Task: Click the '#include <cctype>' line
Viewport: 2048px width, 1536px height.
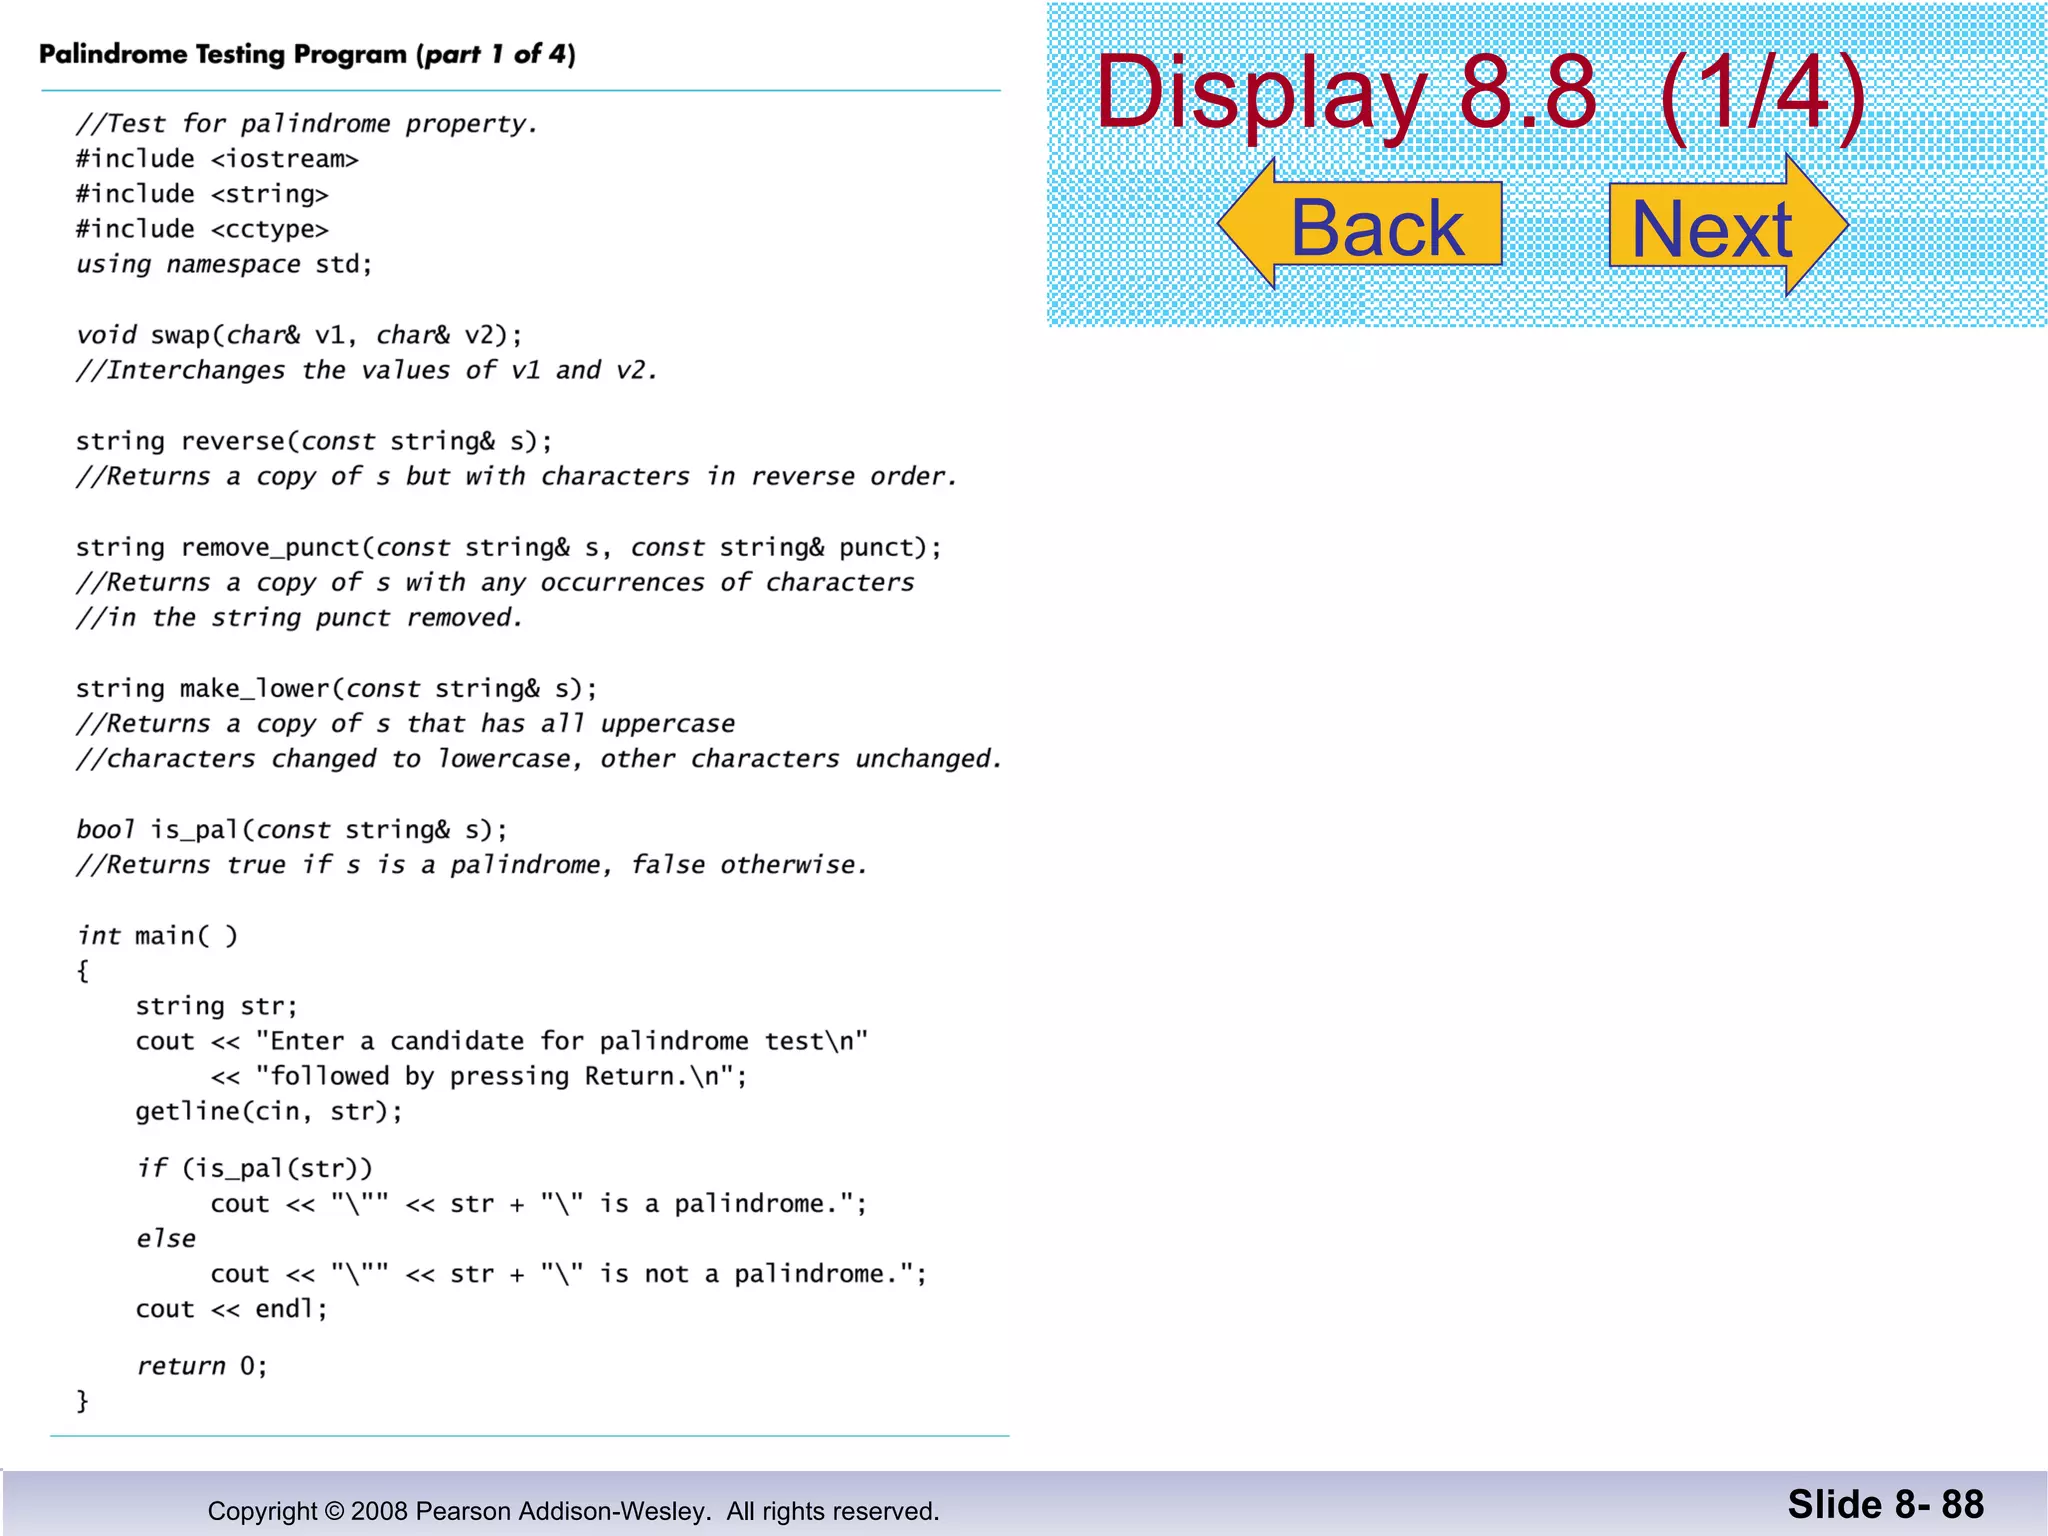Action: pos(202,229)
